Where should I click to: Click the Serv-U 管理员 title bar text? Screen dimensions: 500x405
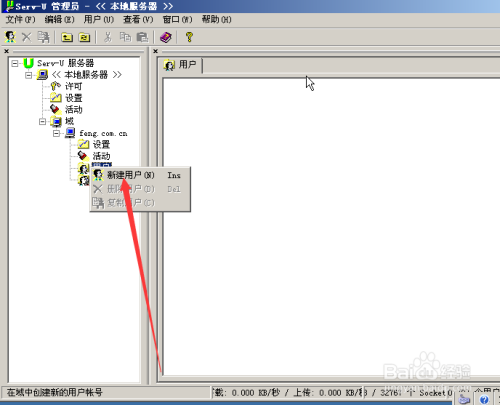pyautogui.click(x=47, y=6)
